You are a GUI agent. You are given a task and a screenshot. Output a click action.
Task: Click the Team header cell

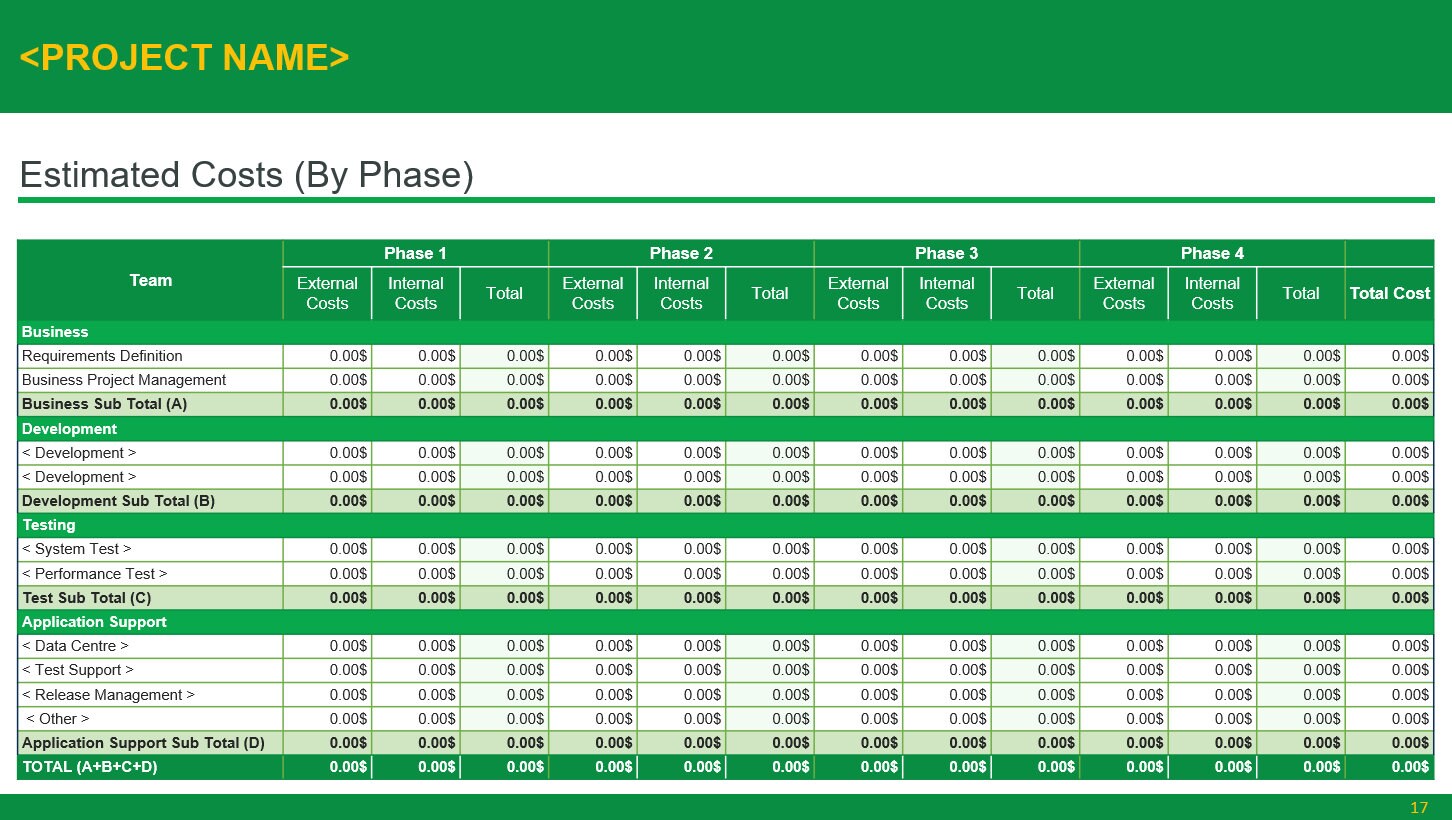[x=150, y=280]
